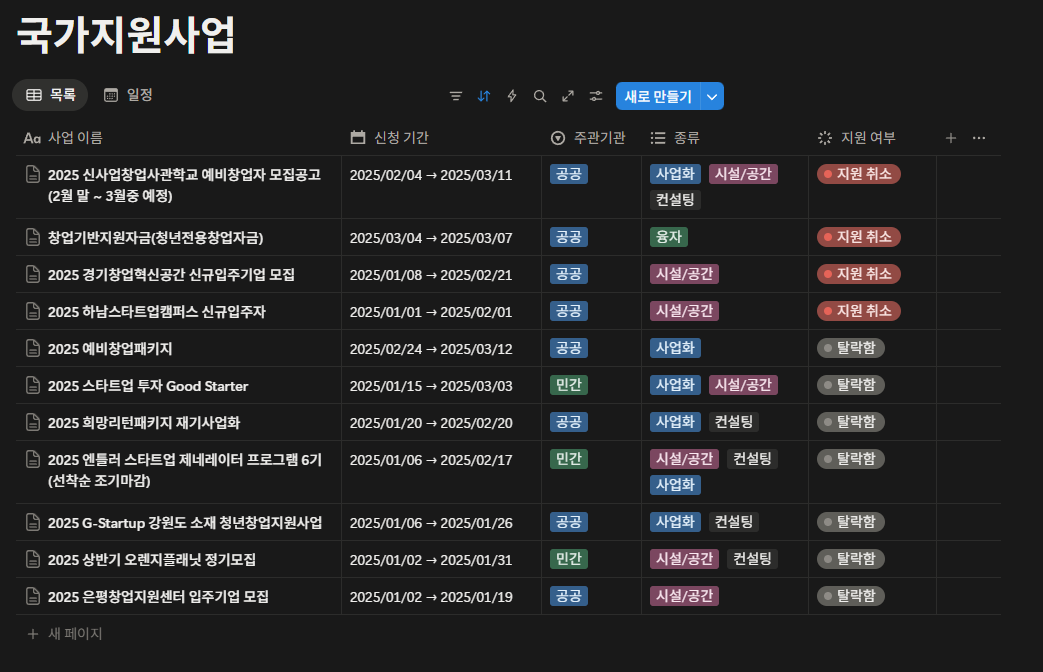Expand the dropdown arrow beside 새로 만들기
Viewport: 1043px width, 672px height.
coord(712,96)
